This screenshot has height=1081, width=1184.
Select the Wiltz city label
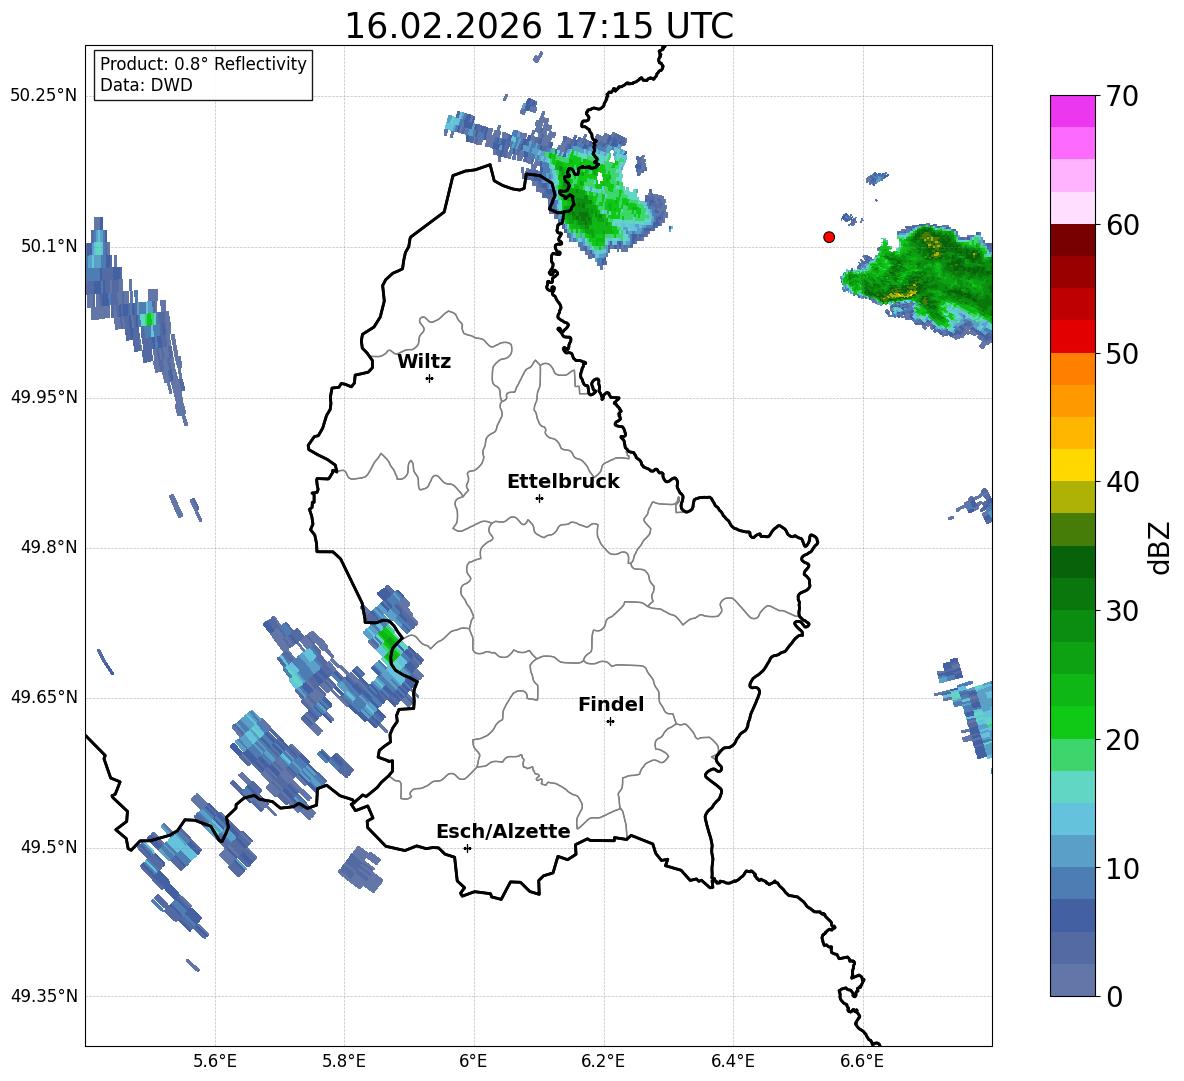pyautogui.click(x=424, y=362)
